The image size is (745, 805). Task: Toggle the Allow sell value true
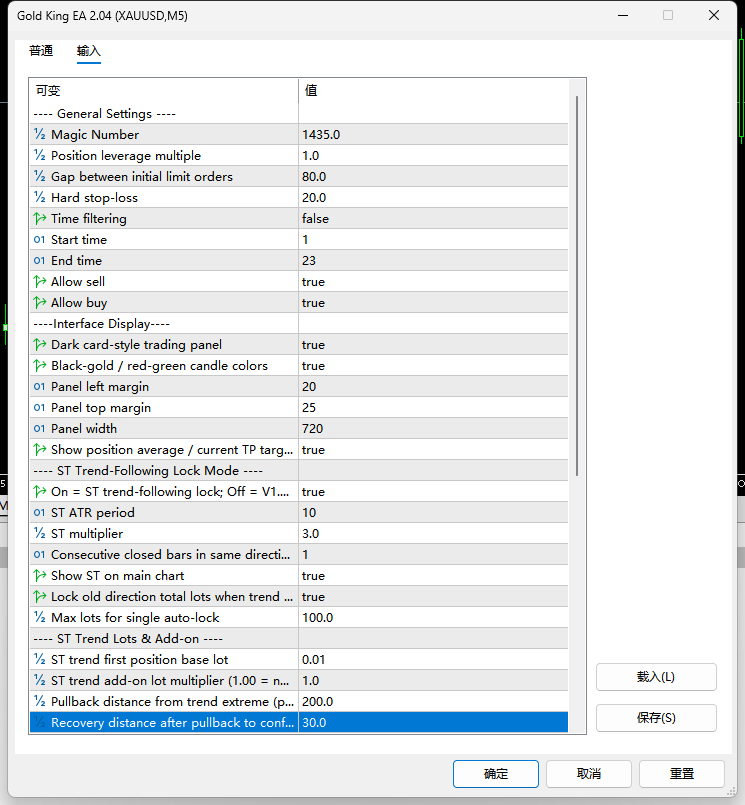click(x=433, y=282)
